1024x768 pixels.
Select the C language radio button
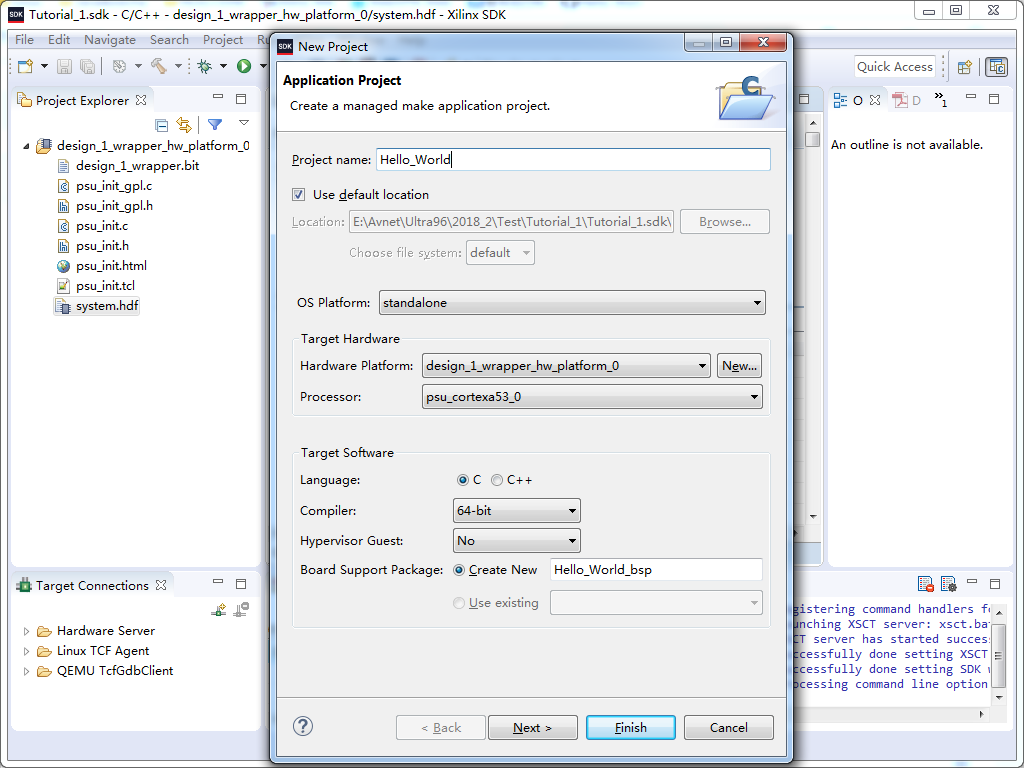[463, 480]
